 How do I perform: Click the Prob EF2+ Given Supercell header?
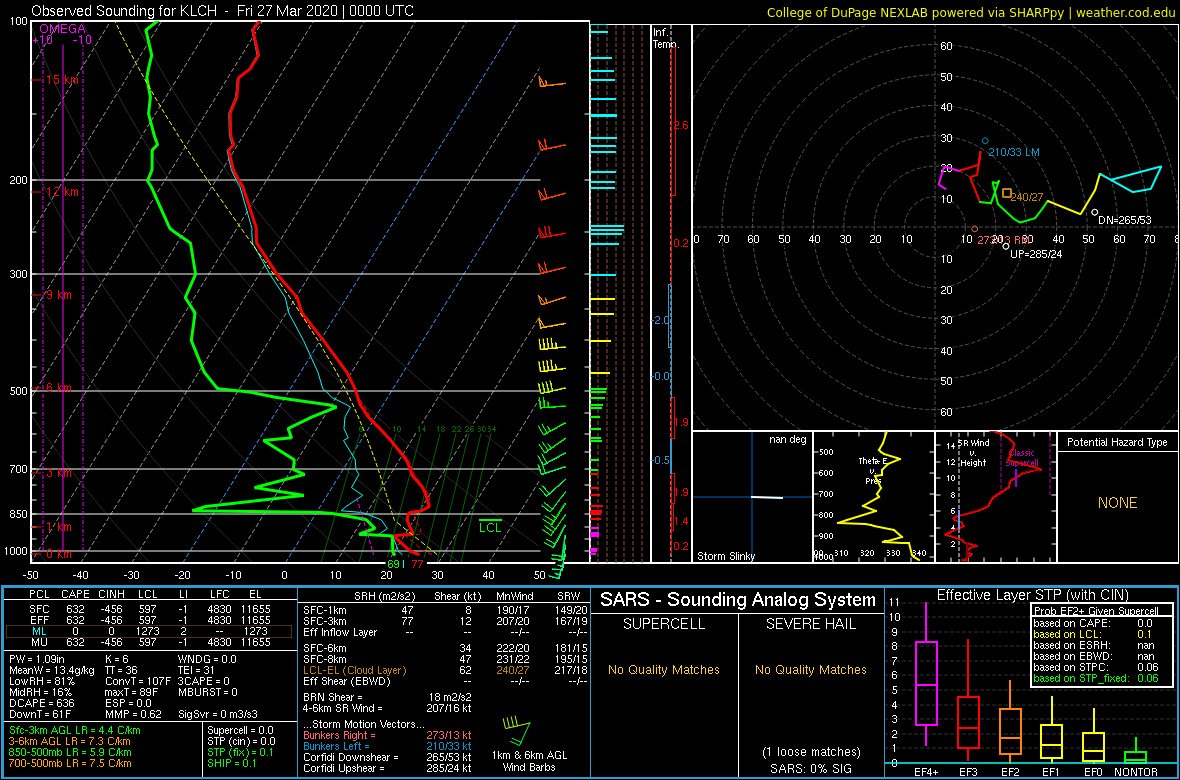(1094, 611)
